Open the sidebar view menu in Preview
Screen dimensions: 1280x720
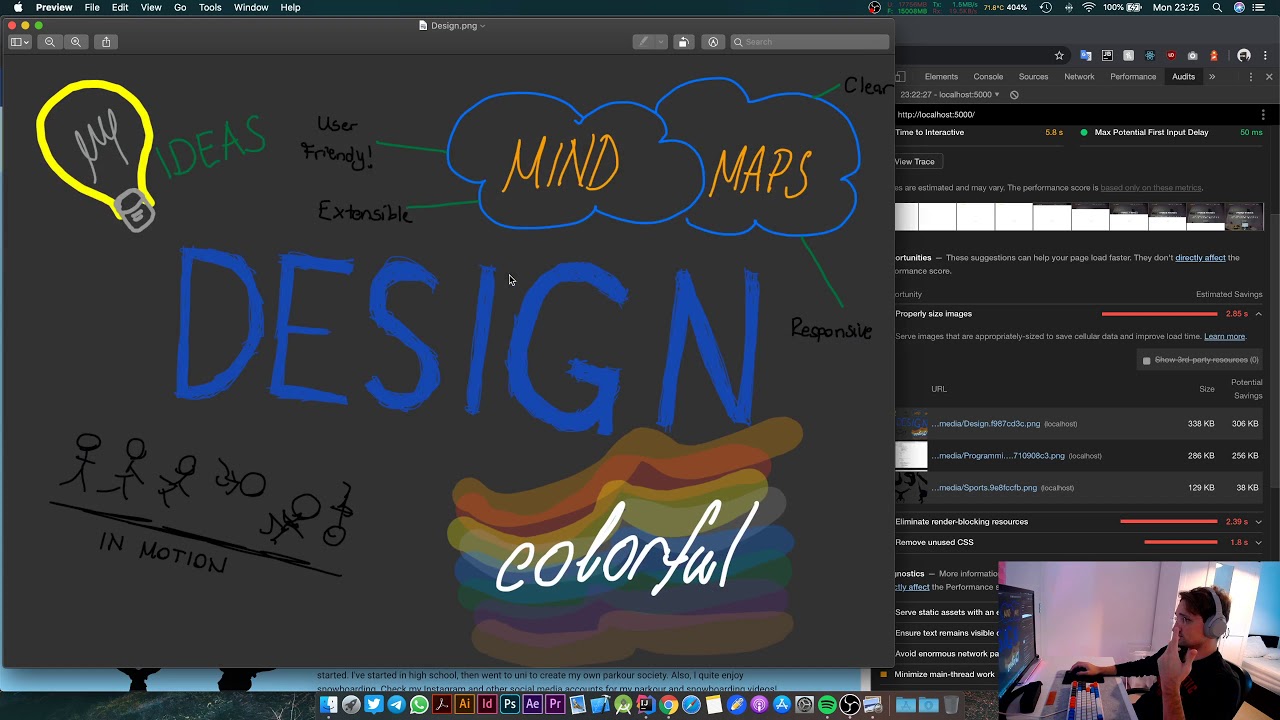19,42
